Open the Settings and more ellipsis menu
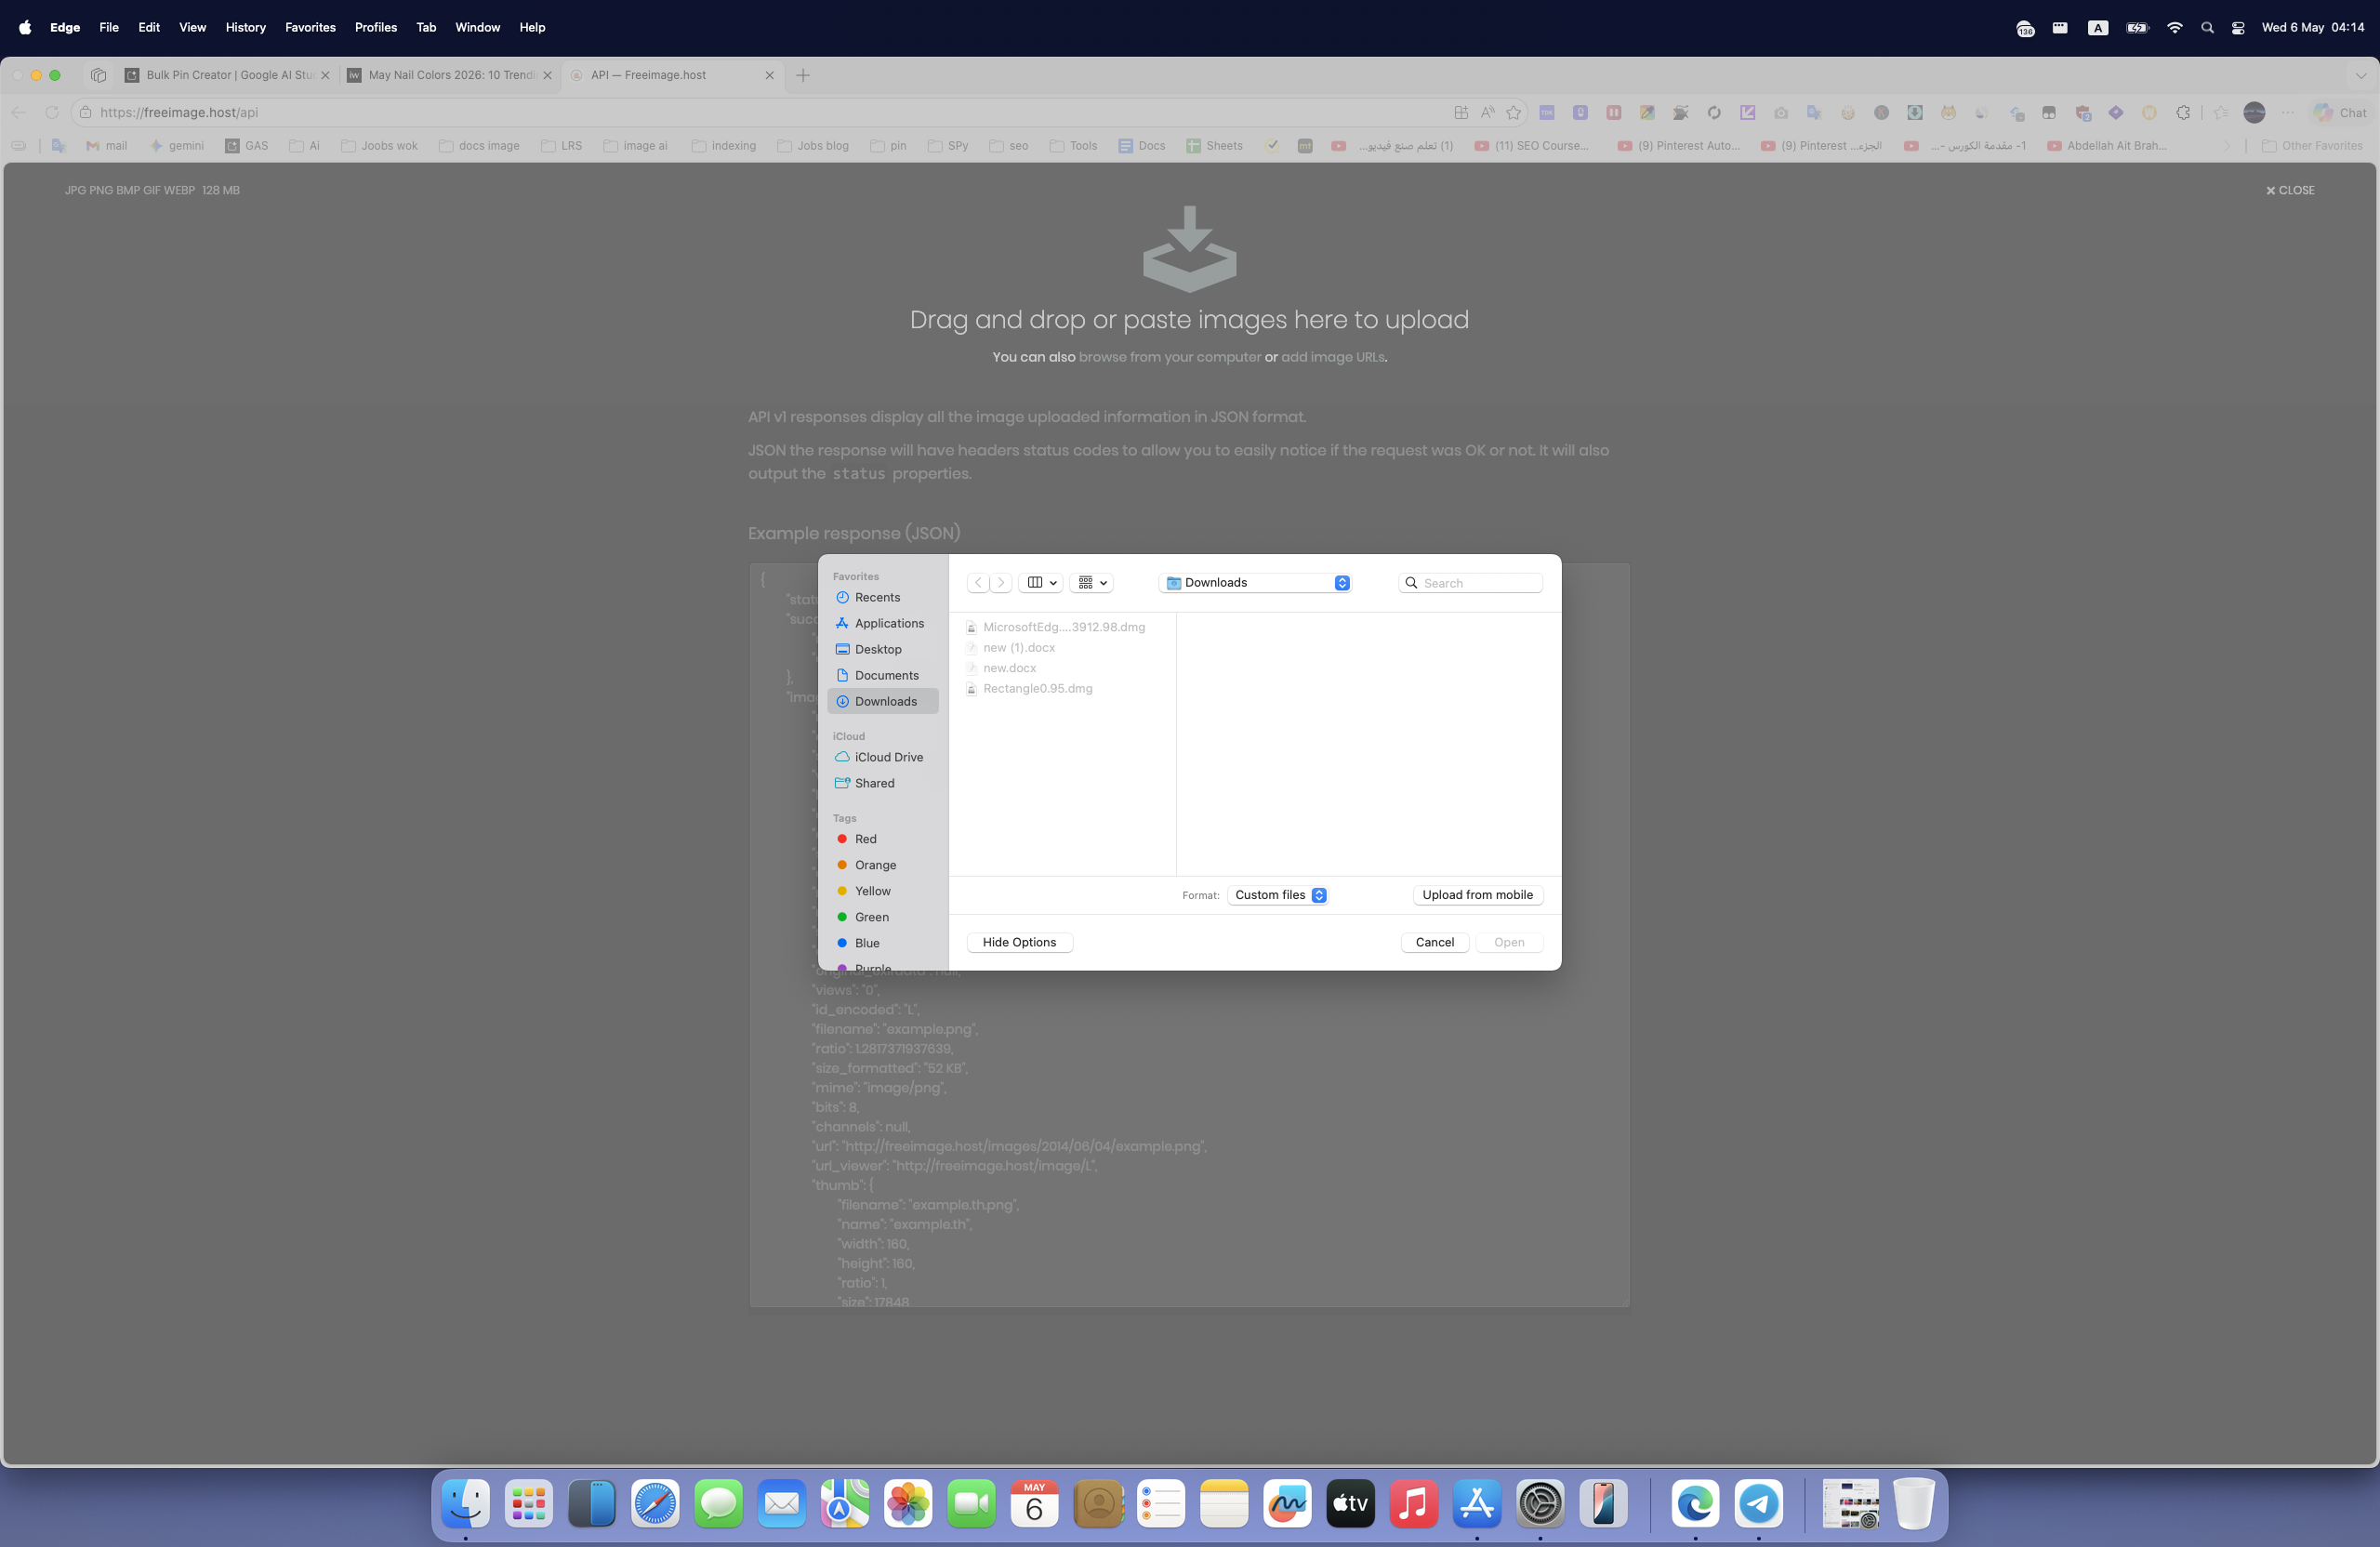The height and width of the screenshot is (1547, 2380). click(x=2288, y=112)
